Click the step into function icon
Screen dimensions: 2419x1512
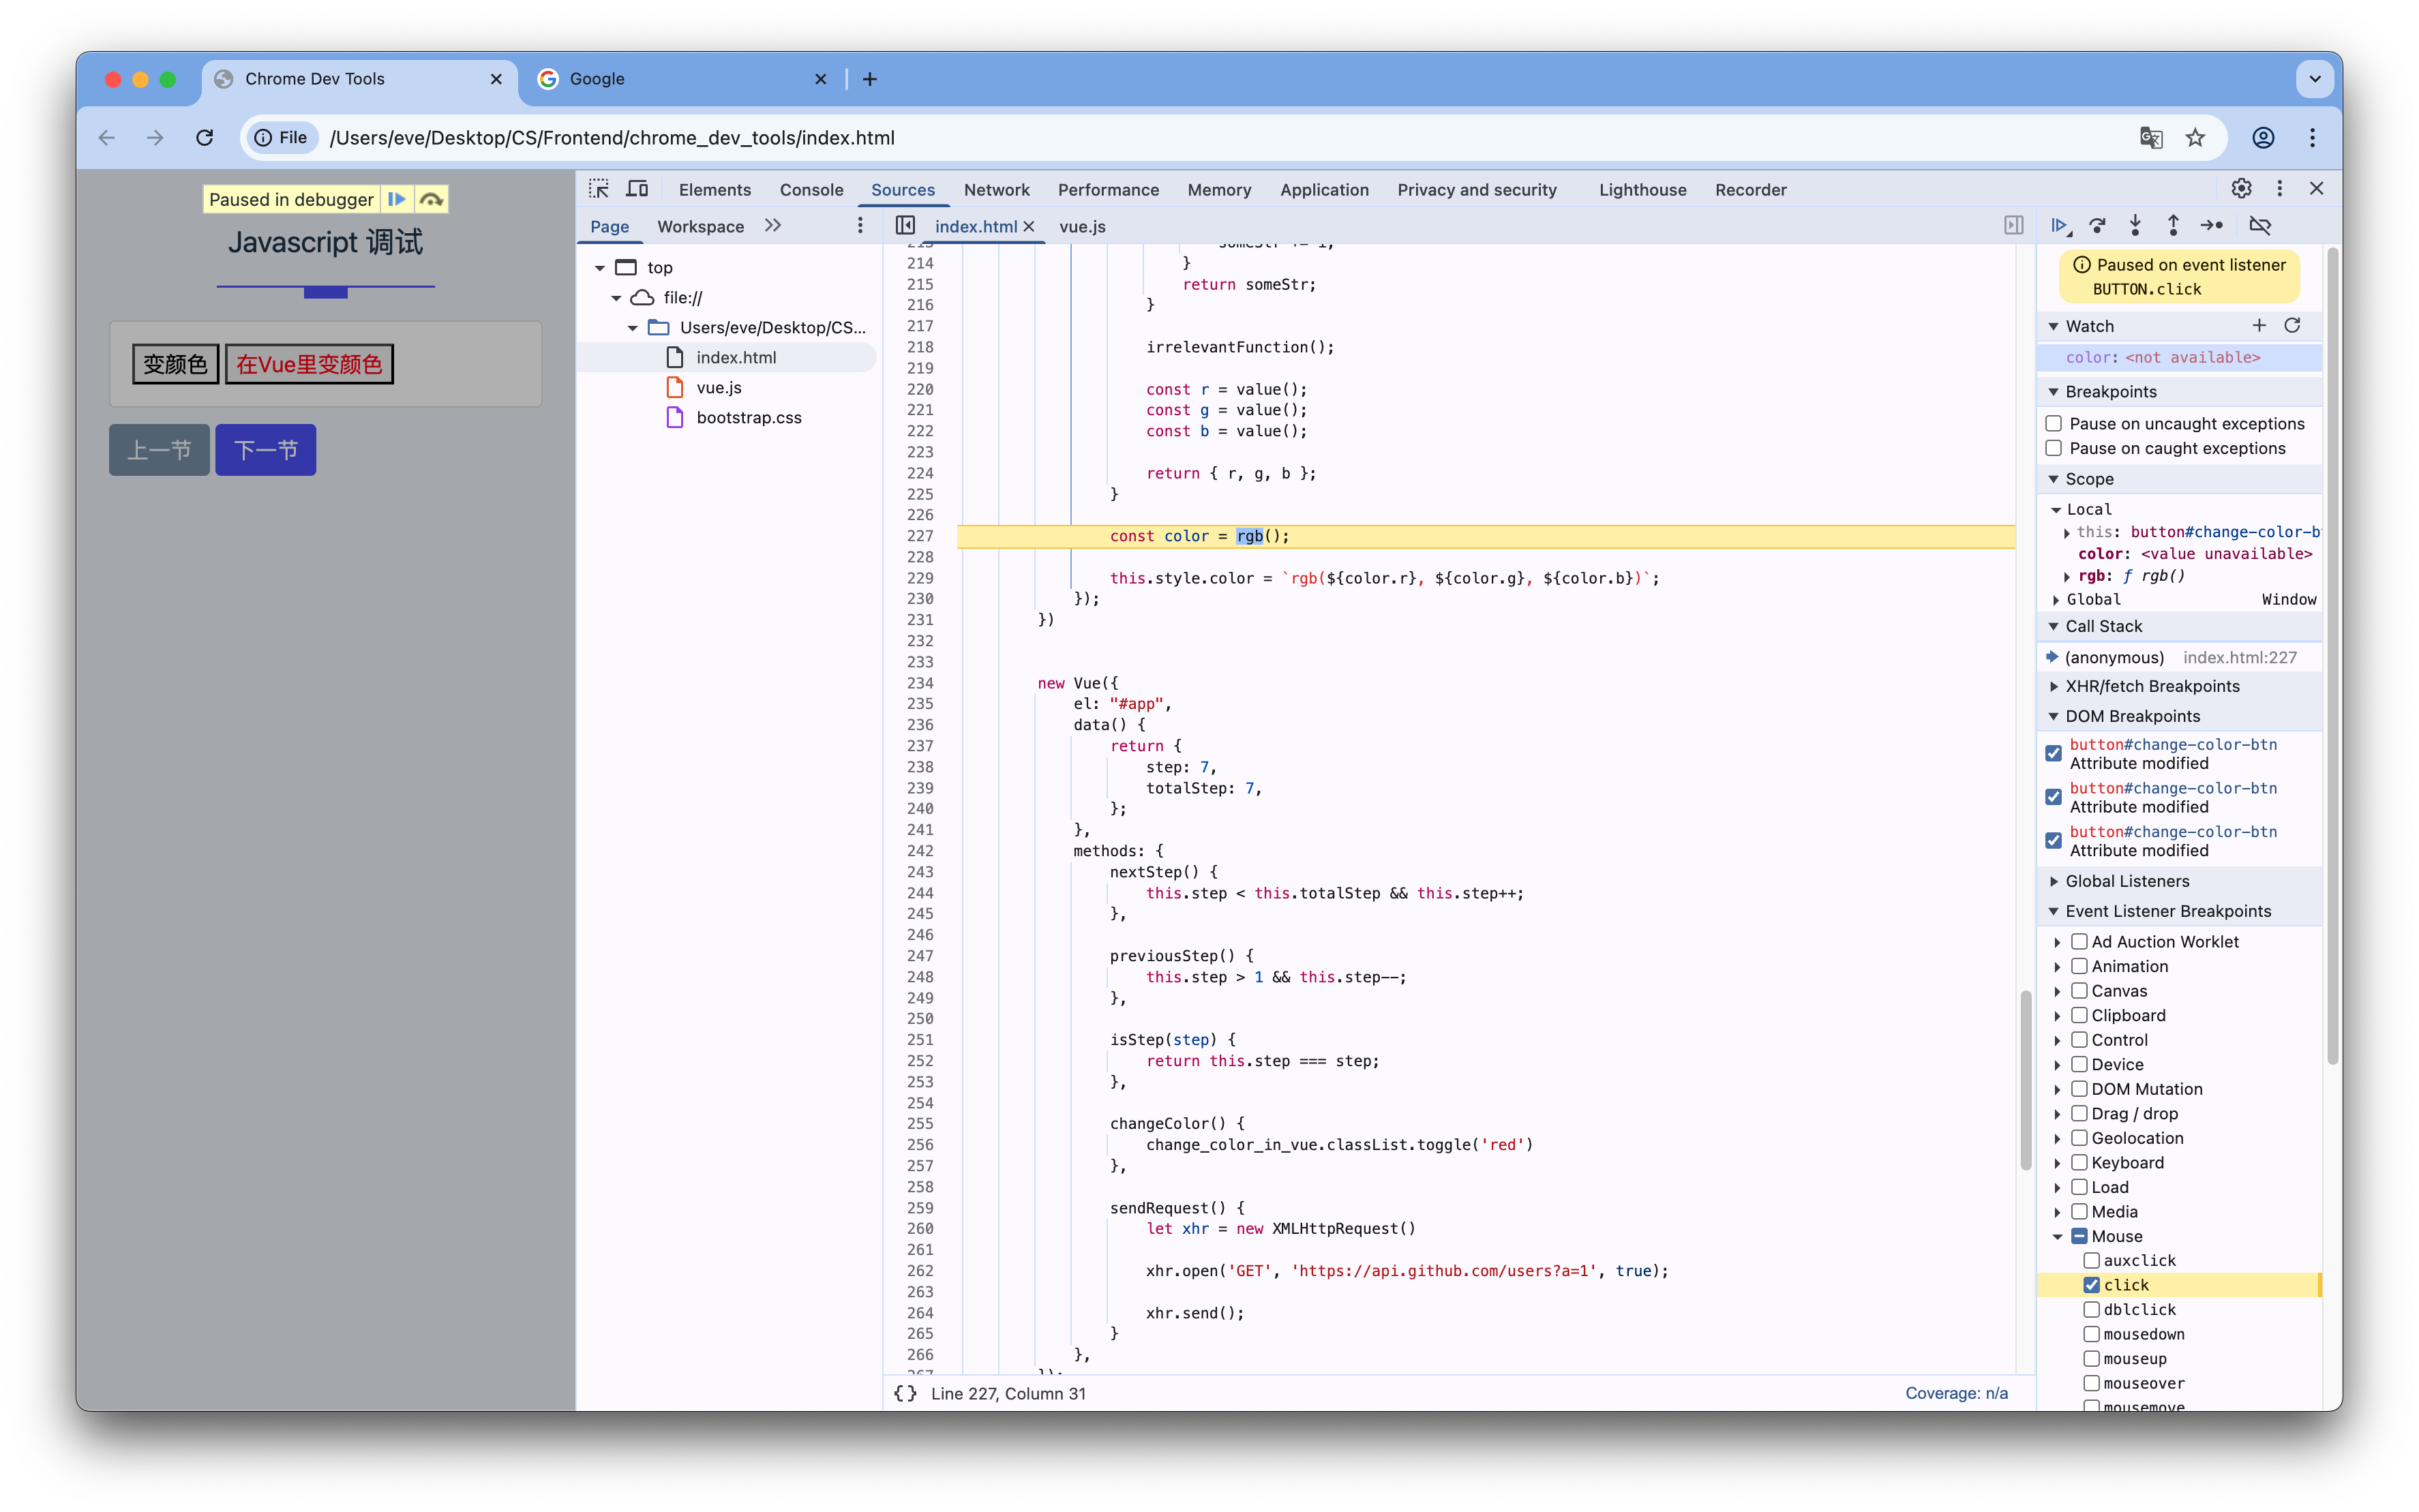[x=2135, y=226]
